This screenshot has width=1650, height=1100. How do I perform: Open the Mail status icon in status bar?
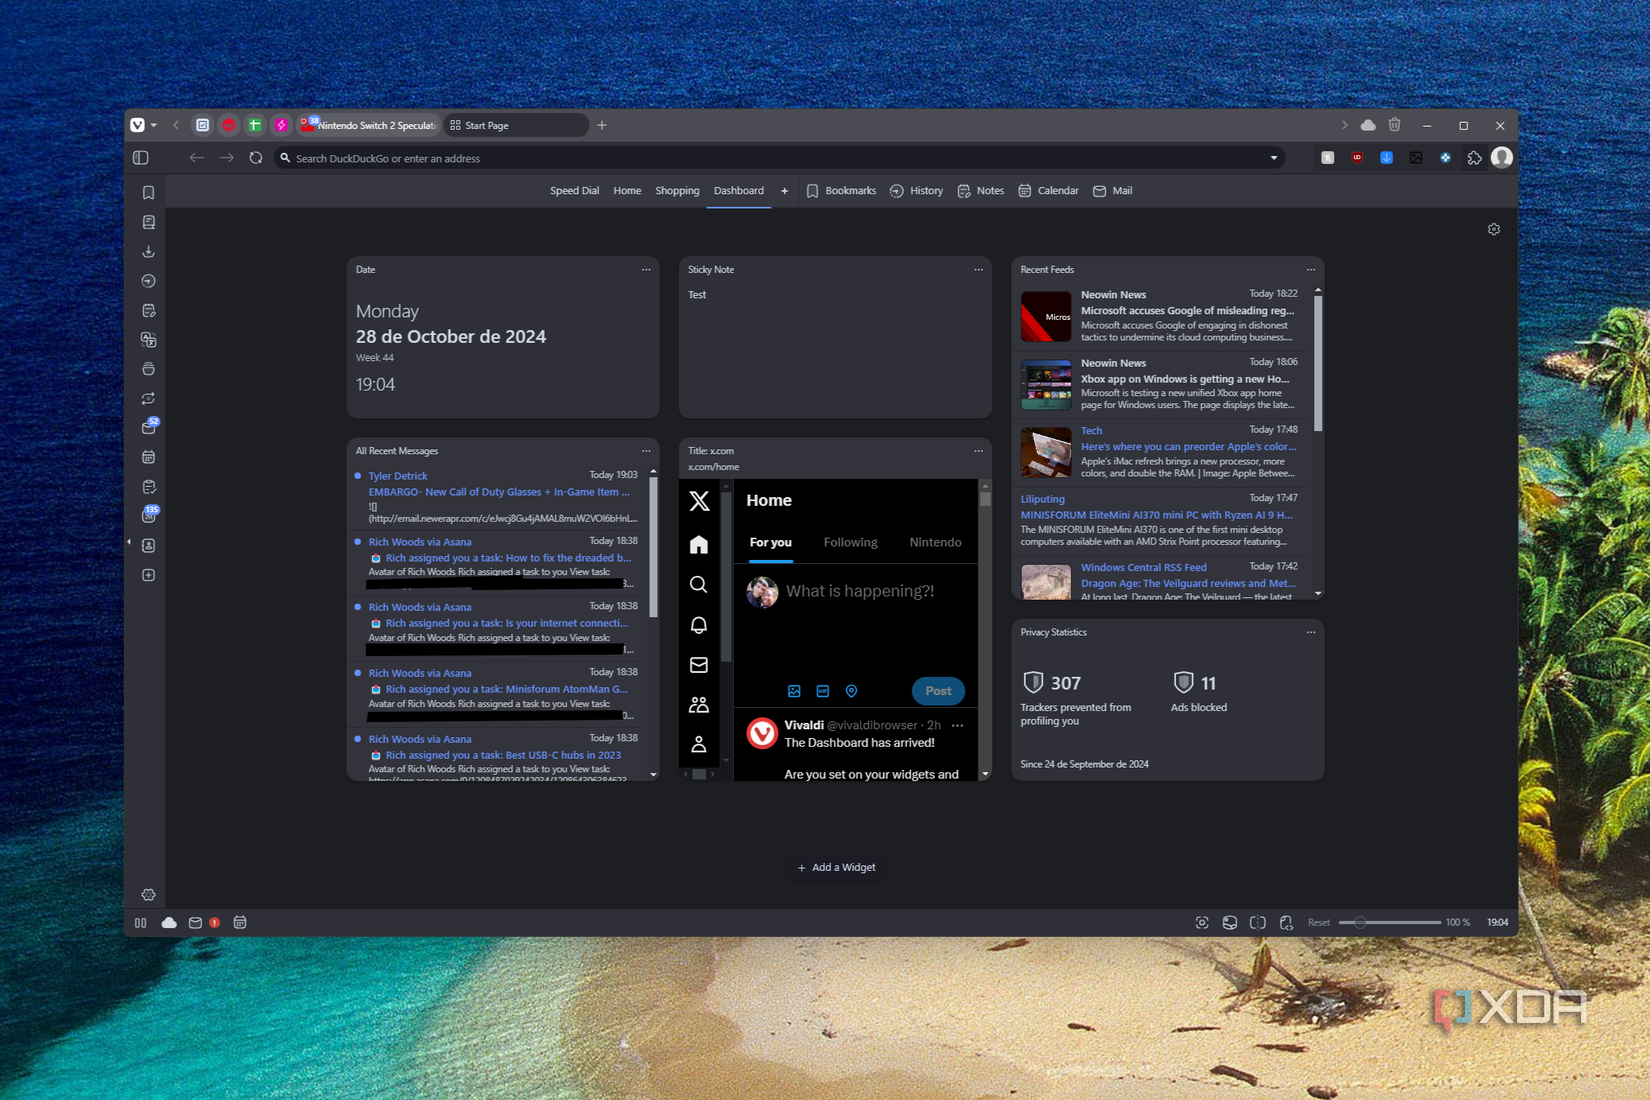(x=196, y=922)
